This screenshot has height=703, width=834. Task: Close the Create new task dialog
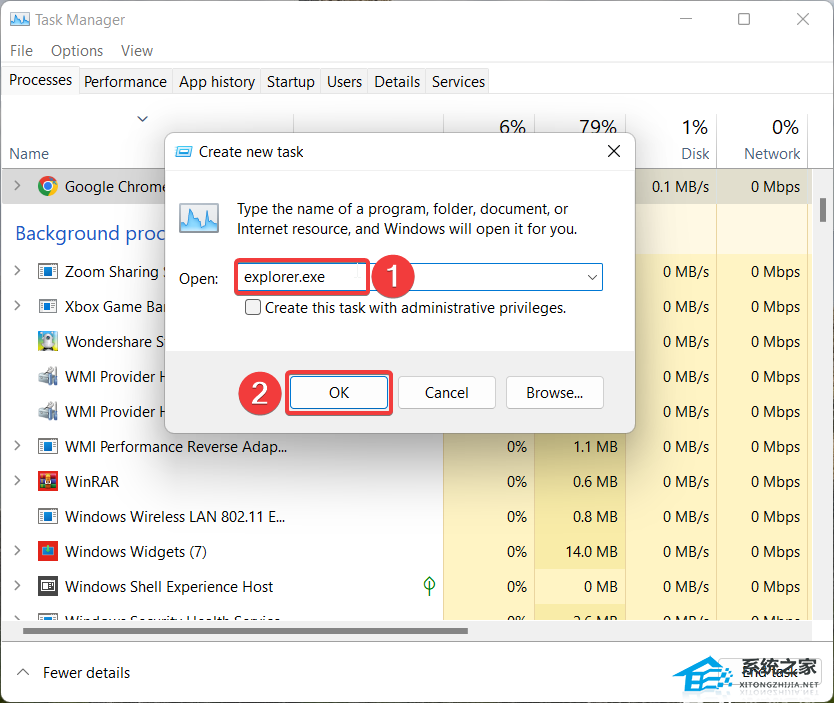pyautogui.click(x=614, y=152)
